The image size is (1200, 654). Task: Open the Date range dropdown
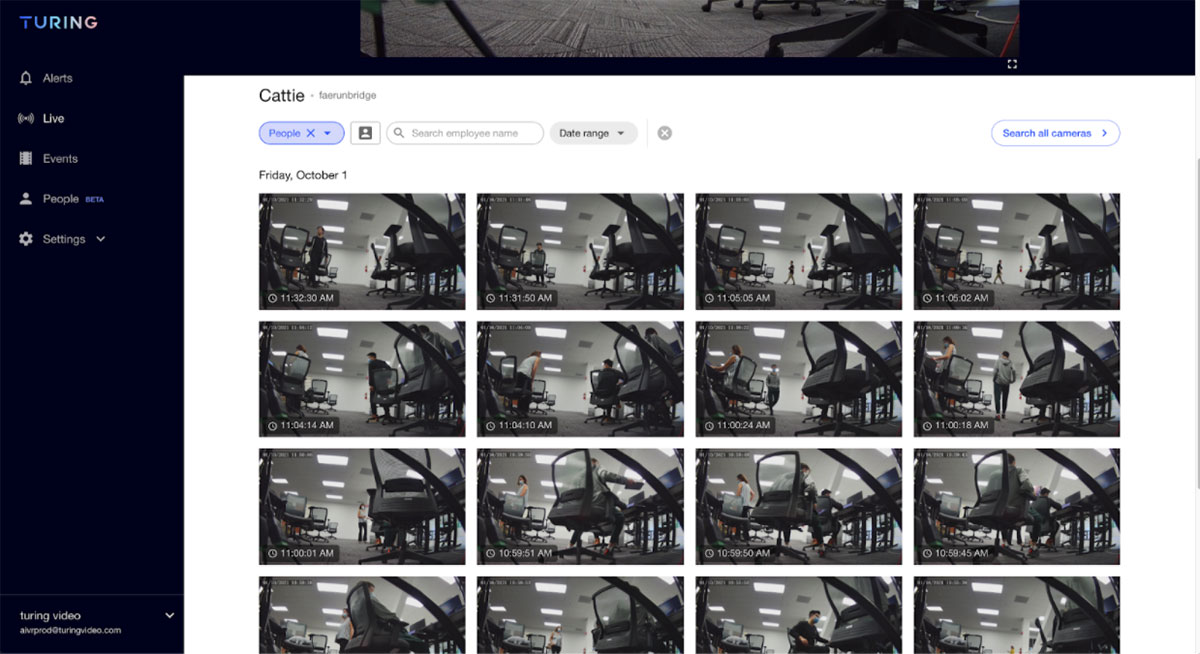[x=593, y=133]
